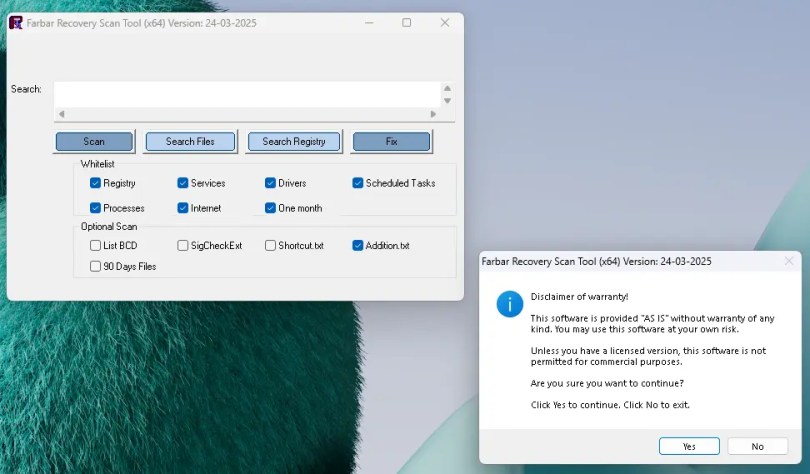Maximize the Farbar Recovery Scan Tool window
This screenshot has width=810, height=474.
click(x=407, y=23)
